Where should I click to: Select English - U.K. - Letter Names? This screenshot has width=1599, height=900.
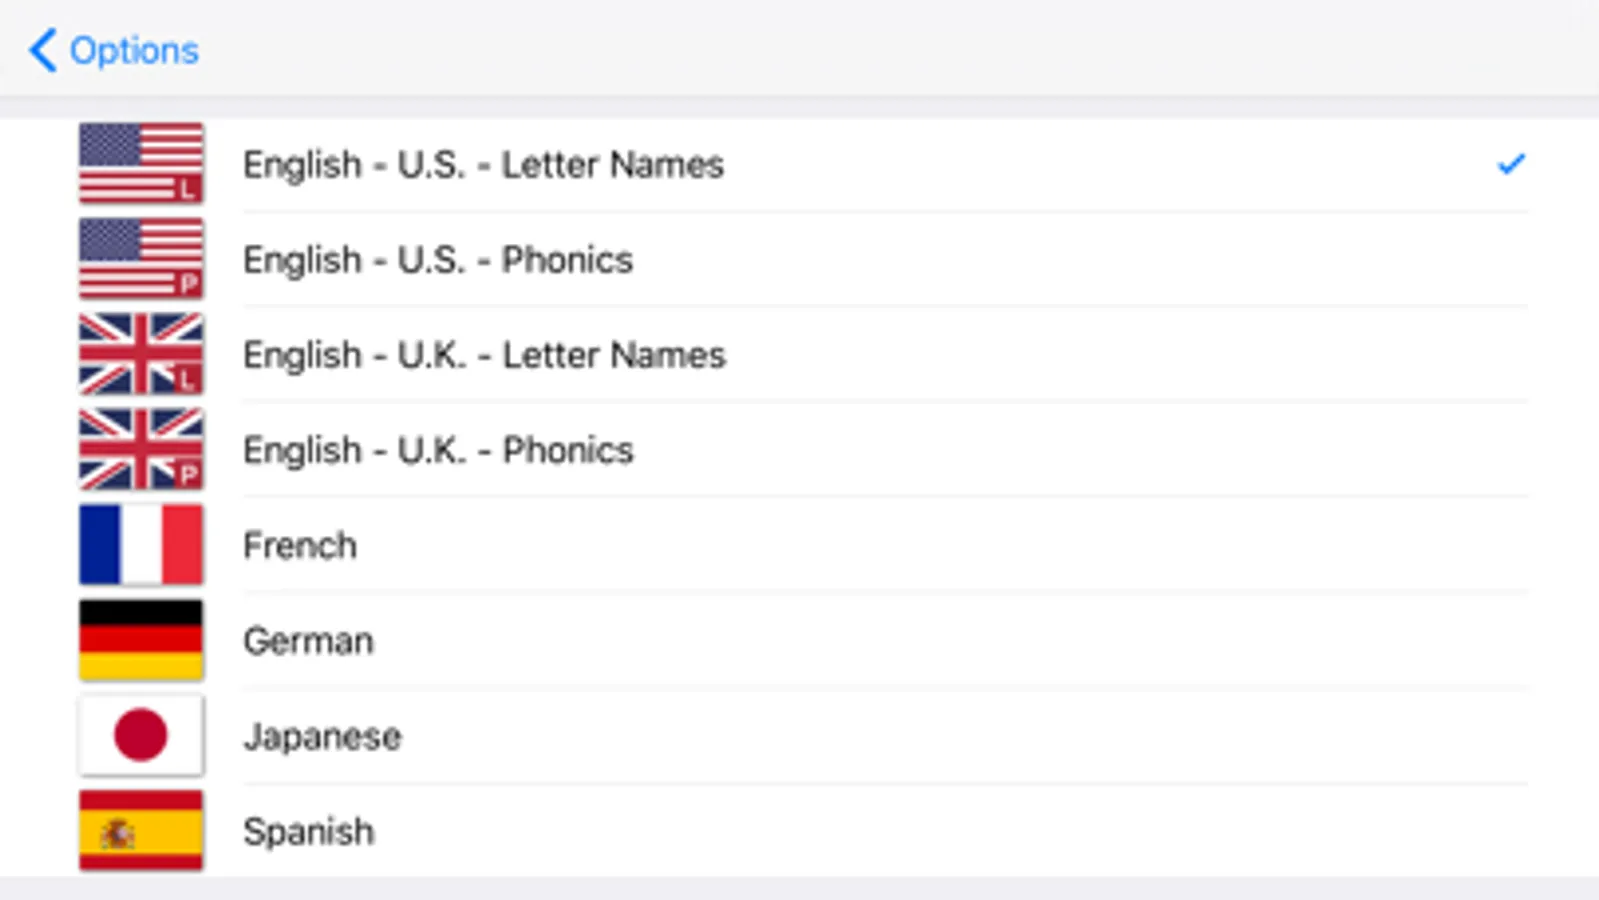(x=484, y=355)
